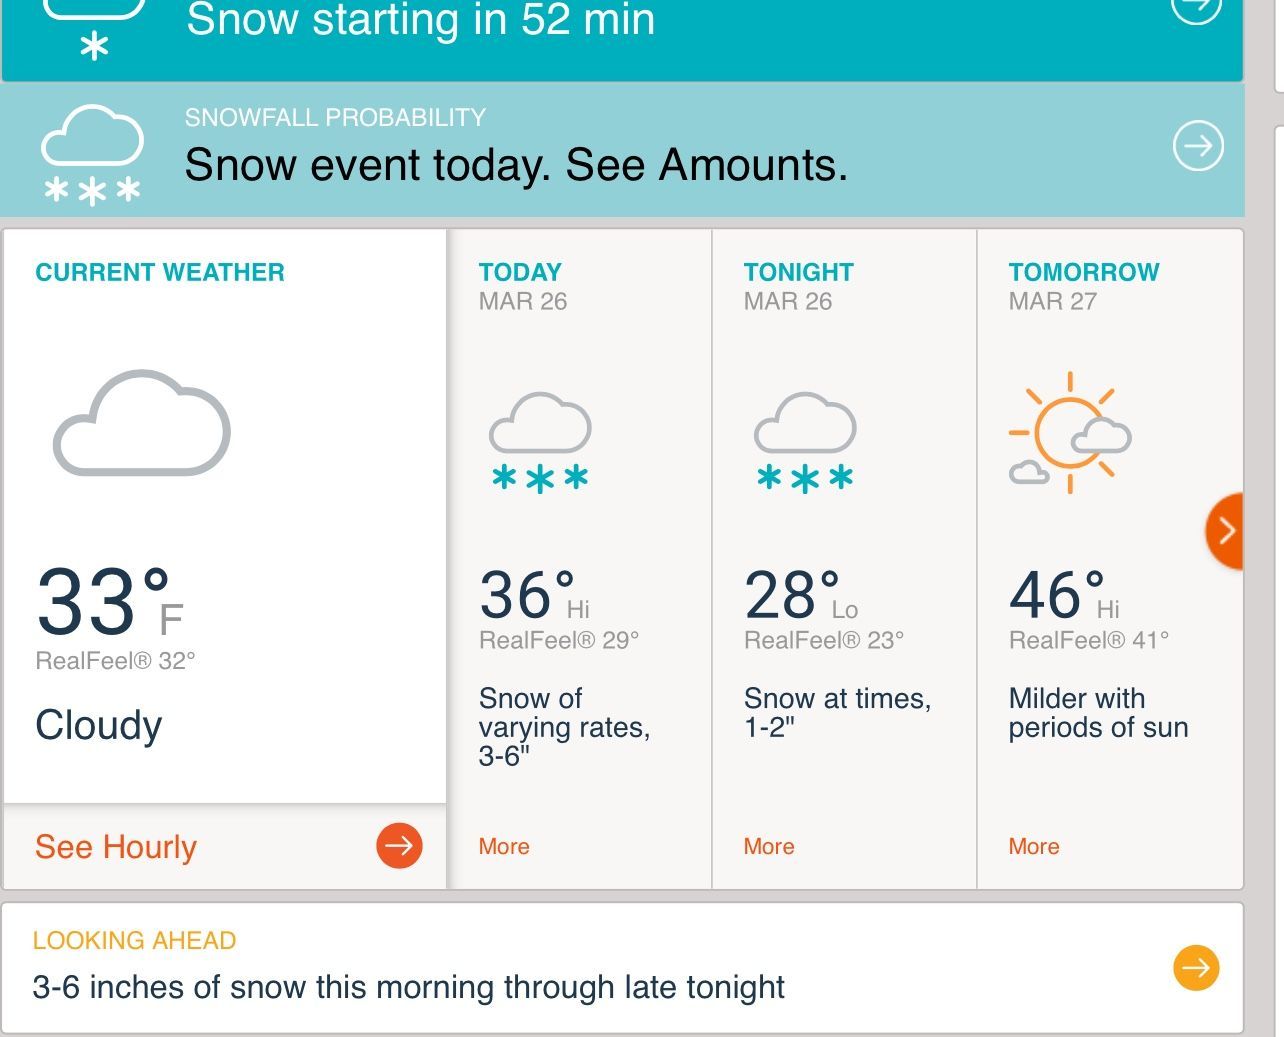Tap Snow event today. See Amounts. text
The width and height of the screenshot is (1284, 1037).
pyautogui.click(x=516, y=165)
